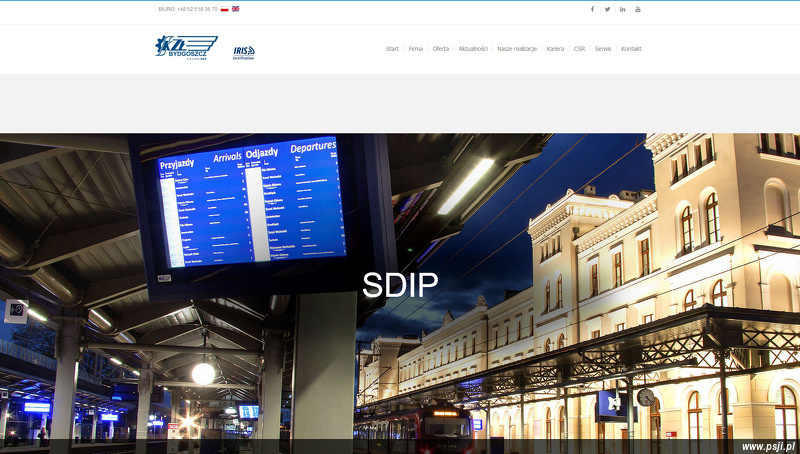Open the LinkedIn social icon
Viewport: 800px width, 454px height.
click(622, 9)
